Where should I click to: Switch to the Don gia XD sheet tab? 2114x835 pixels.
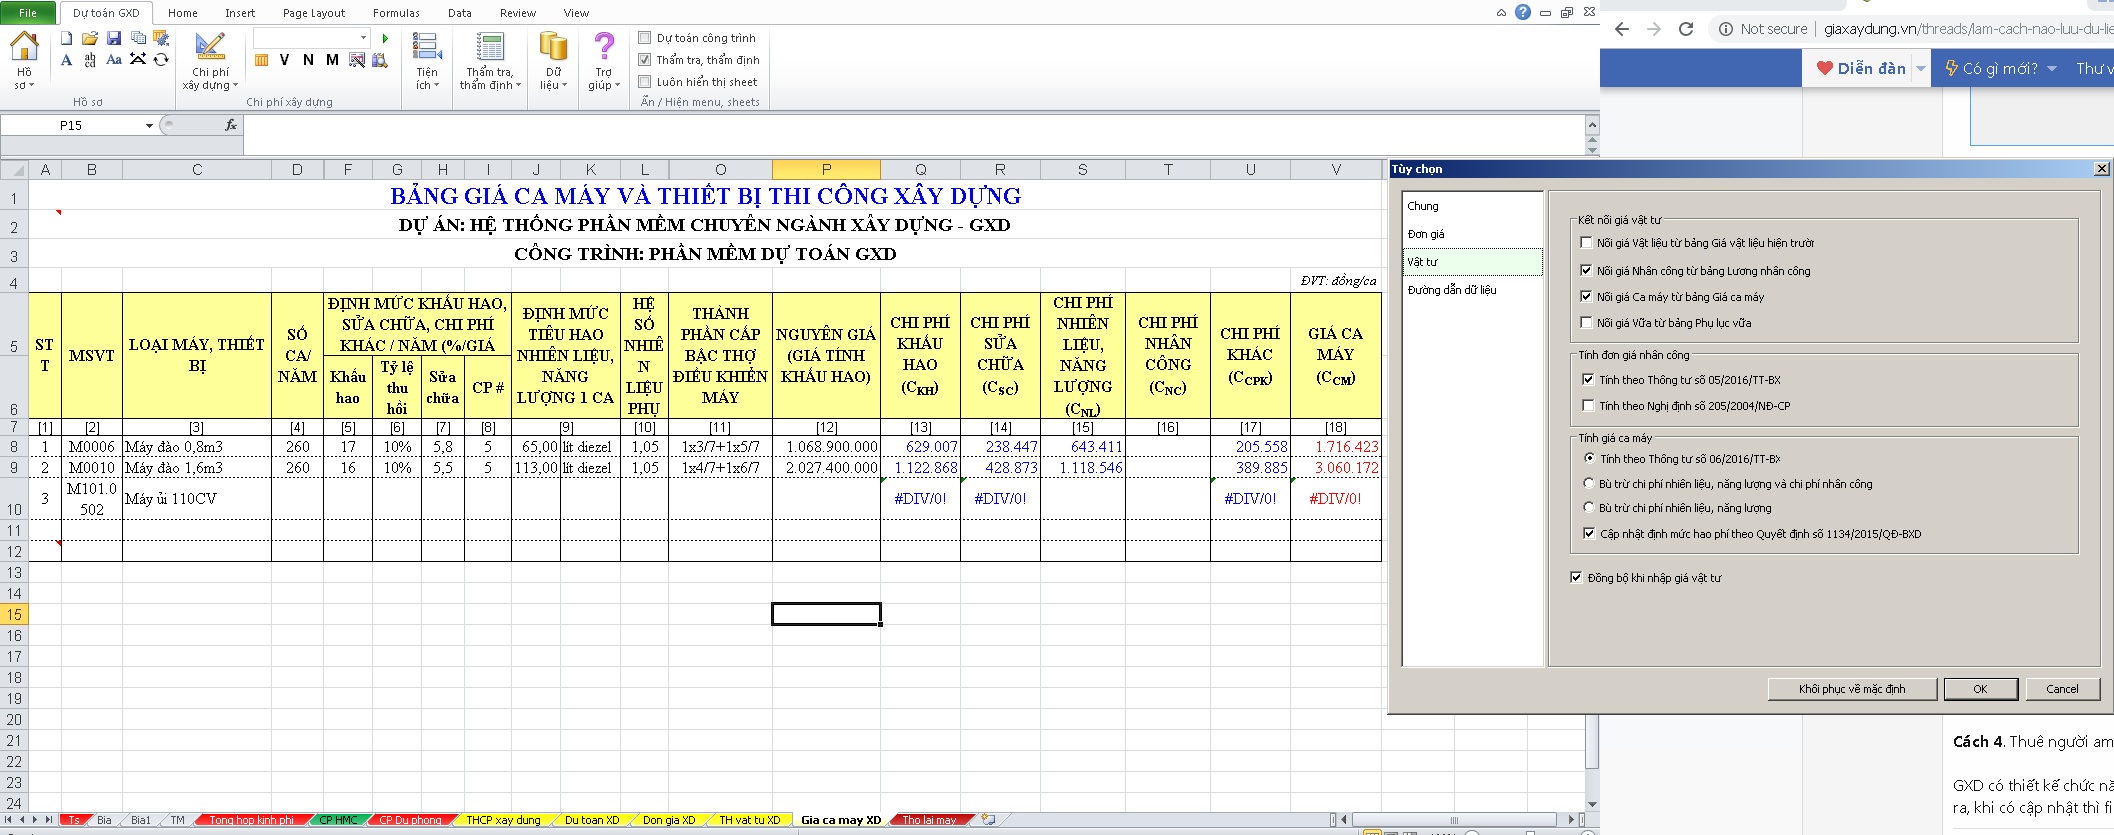(668, 820)
